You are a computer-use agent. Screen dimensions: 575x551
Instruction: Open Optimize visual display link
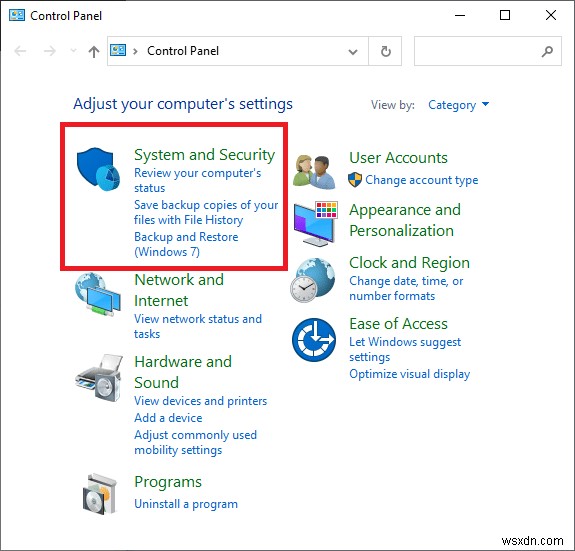410,374
